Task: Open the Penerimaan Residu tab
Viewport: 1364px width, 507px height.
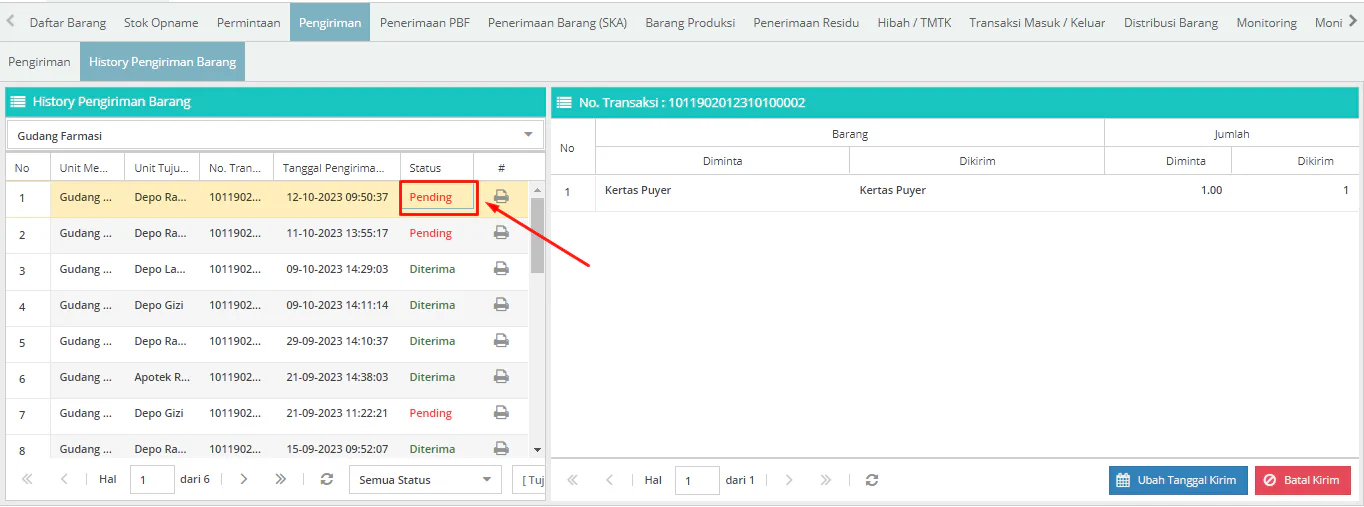Action: (806, 22)
